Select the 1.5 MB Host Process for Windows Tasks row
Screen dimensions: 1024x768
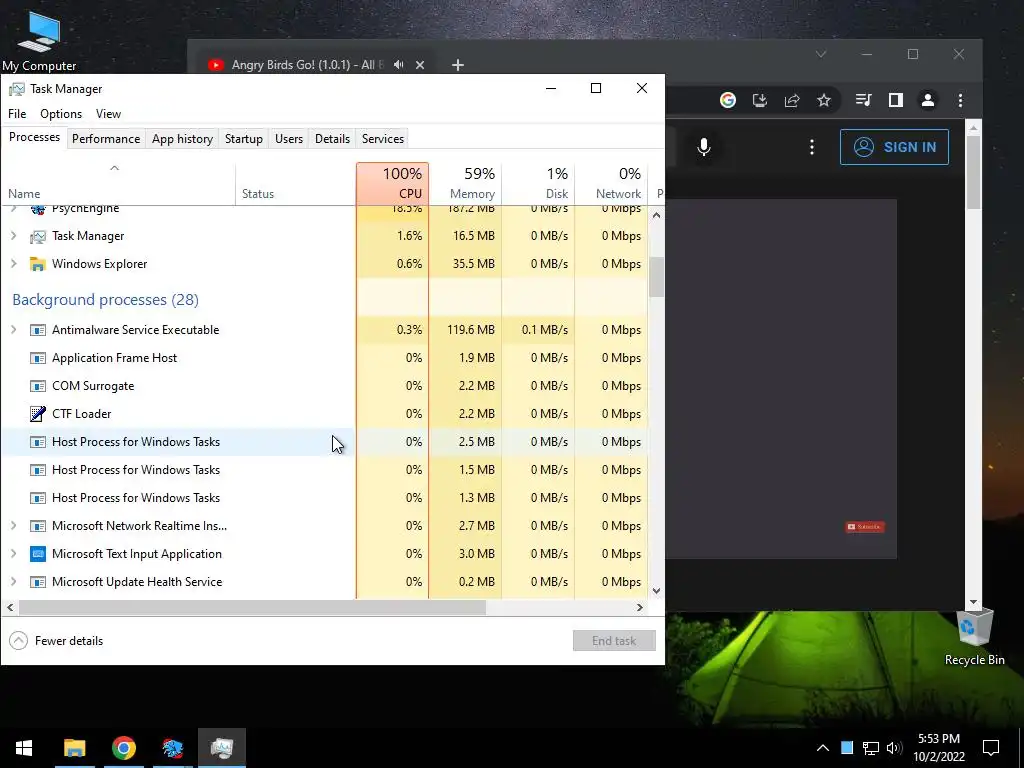[x=325, y=470]
